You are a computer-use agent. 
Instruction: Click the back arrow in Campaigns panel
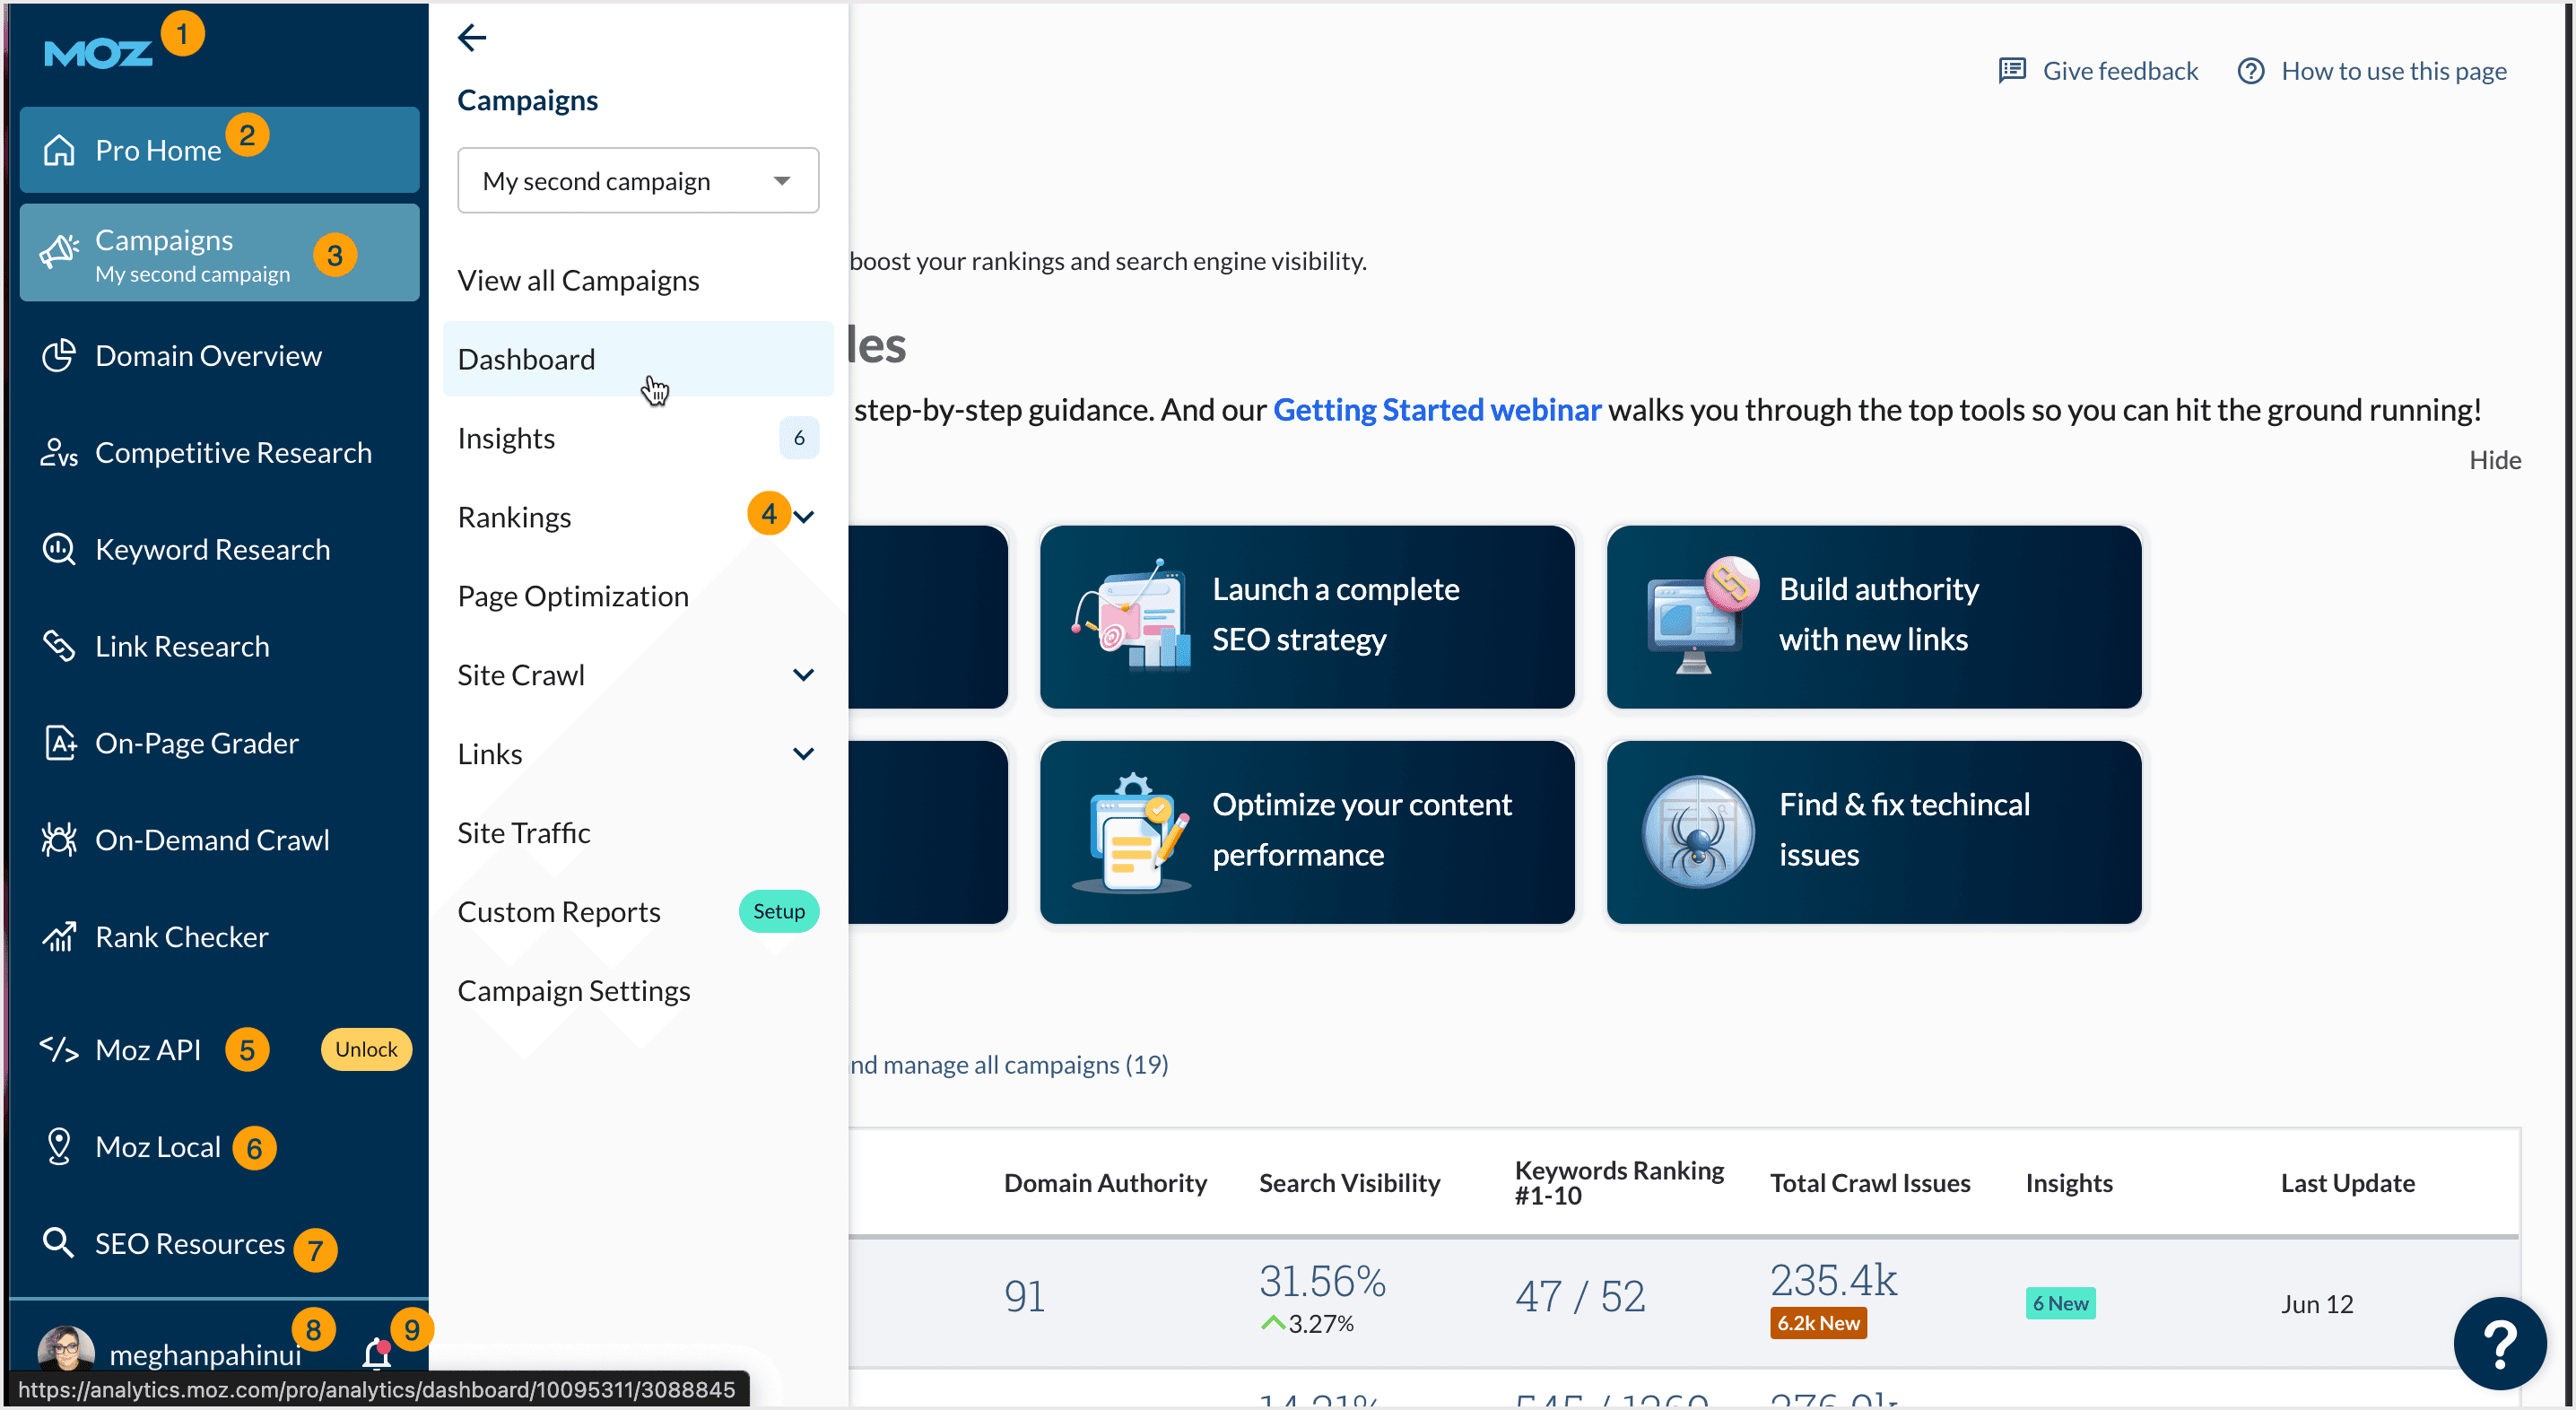coord(471,38)
